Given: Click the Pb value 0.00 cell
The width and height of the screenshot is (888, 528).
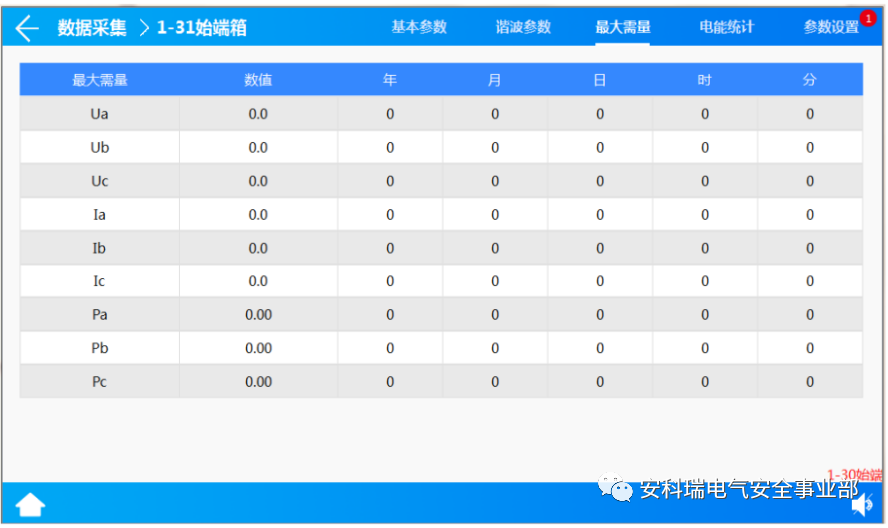Looking at the screenshot, I should tap(258, 348).
